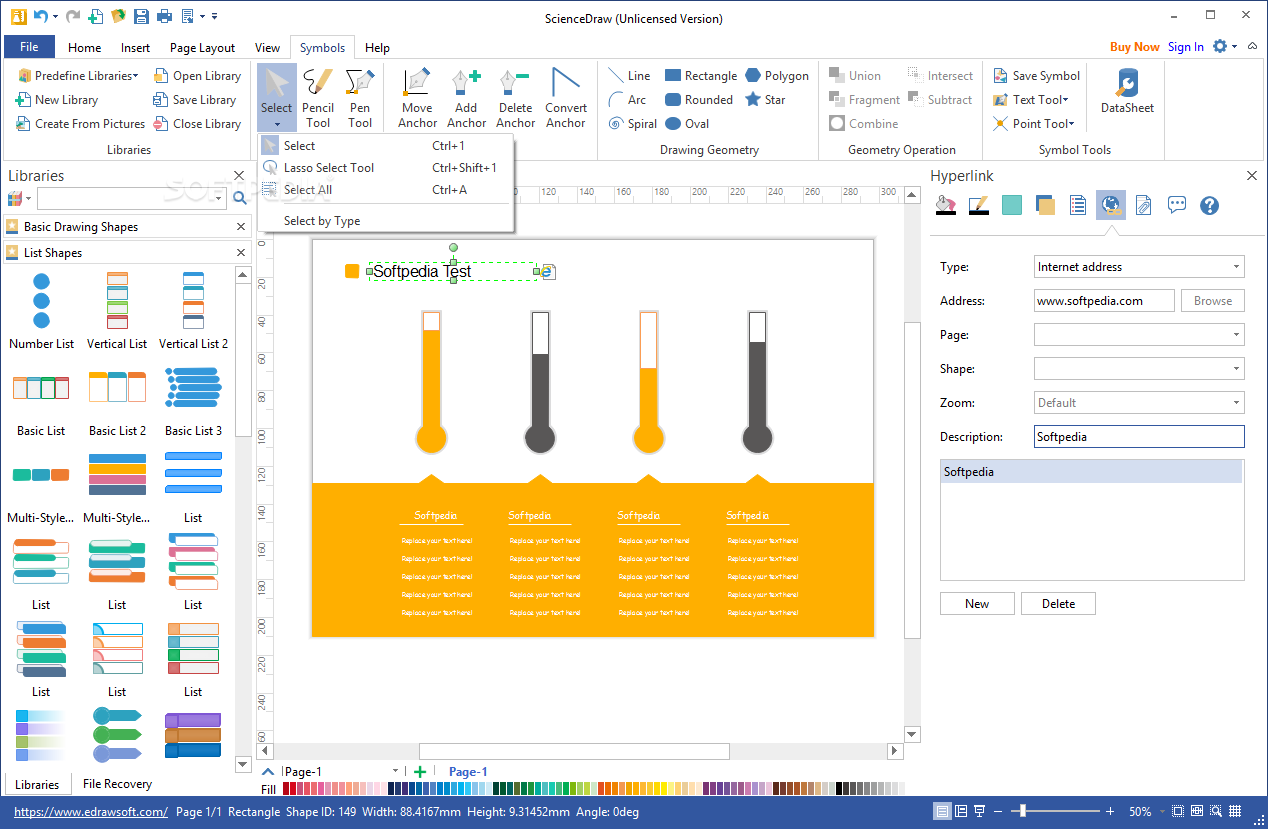Open the Page-1 page selector dropdown
Screen dimensions: 1268x829
tap(395, 771)
